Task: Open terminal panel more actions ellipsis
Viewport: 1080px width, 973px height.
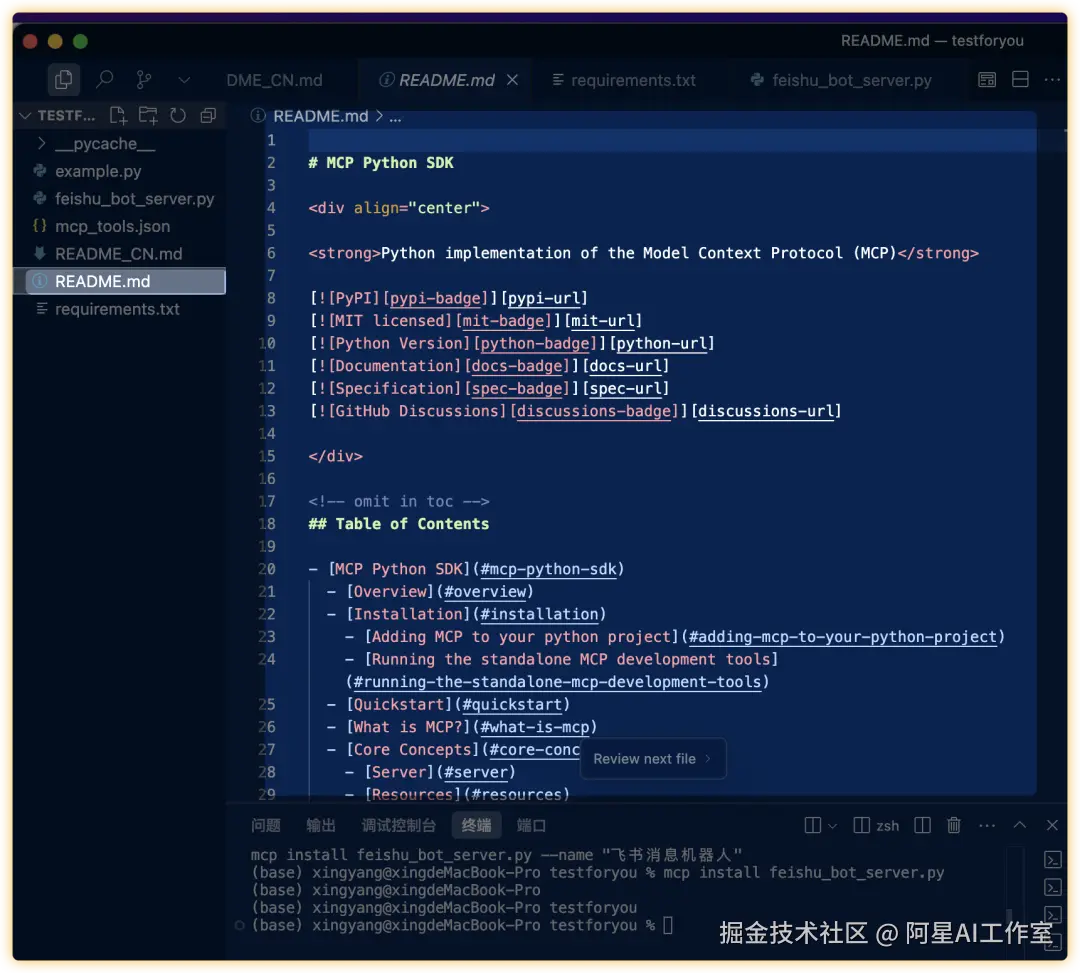Action: (x=986, y=825)
